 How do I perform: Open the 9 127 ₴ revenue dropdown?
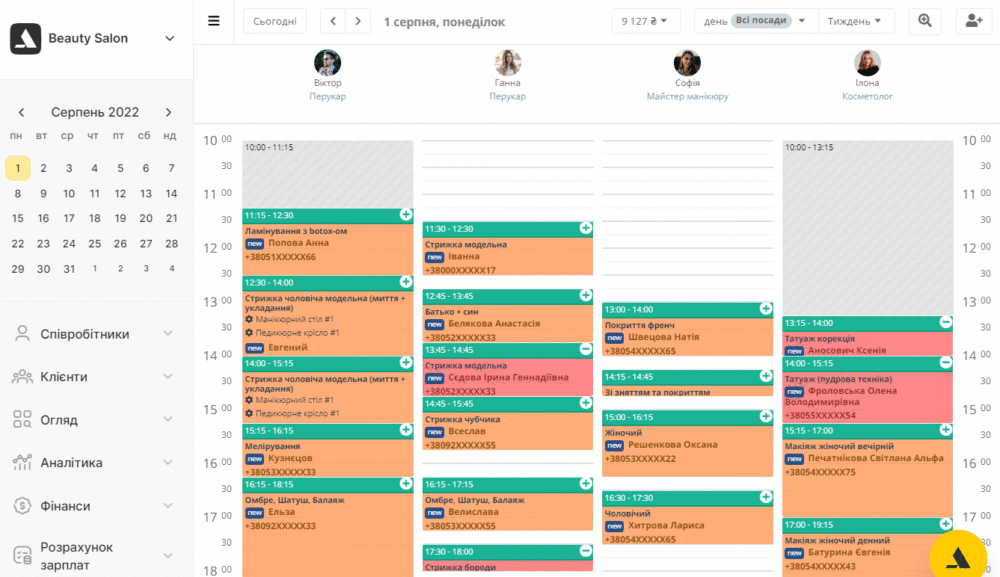[x=645, y=21]
